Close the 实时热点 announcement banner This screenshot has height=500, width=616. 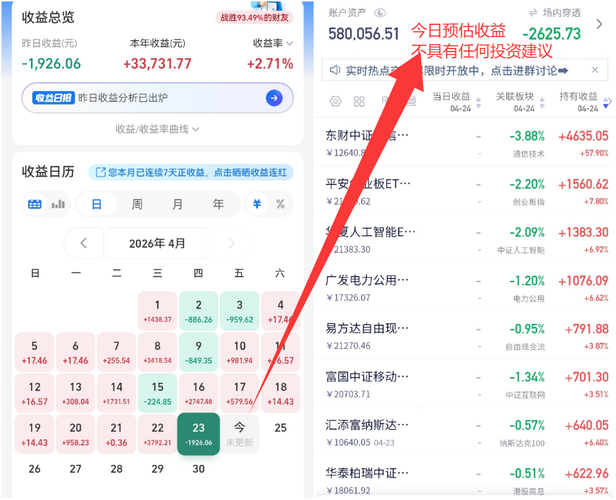(595, 70)
